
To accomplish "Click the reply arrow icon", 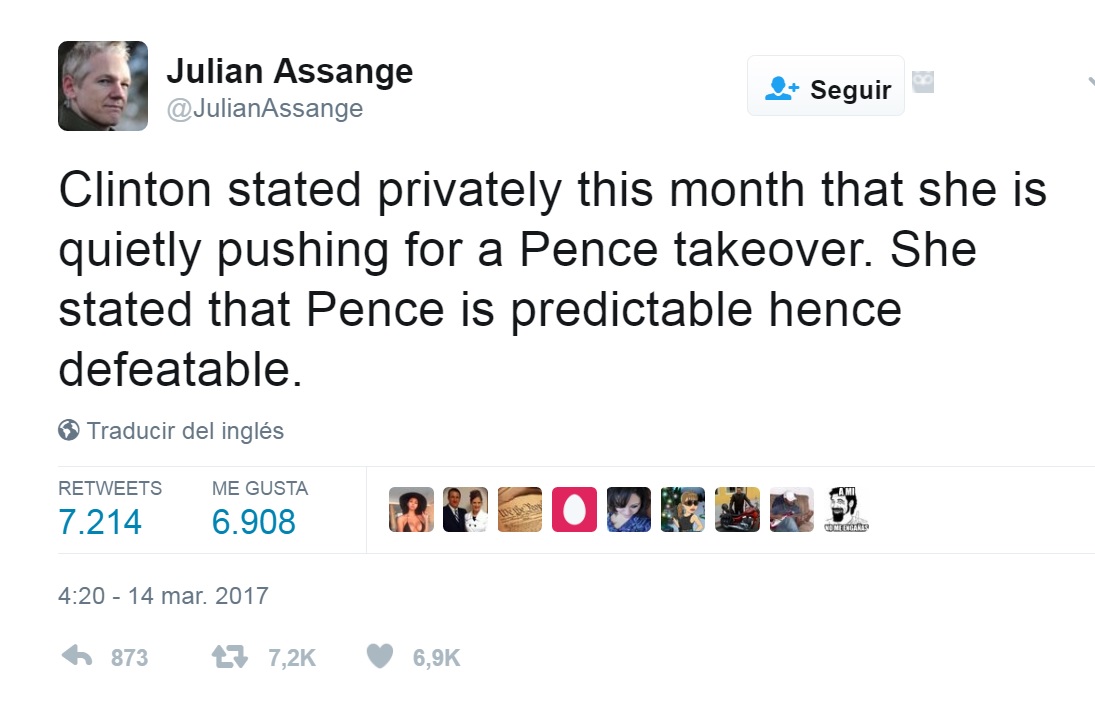I will (77, 656).
